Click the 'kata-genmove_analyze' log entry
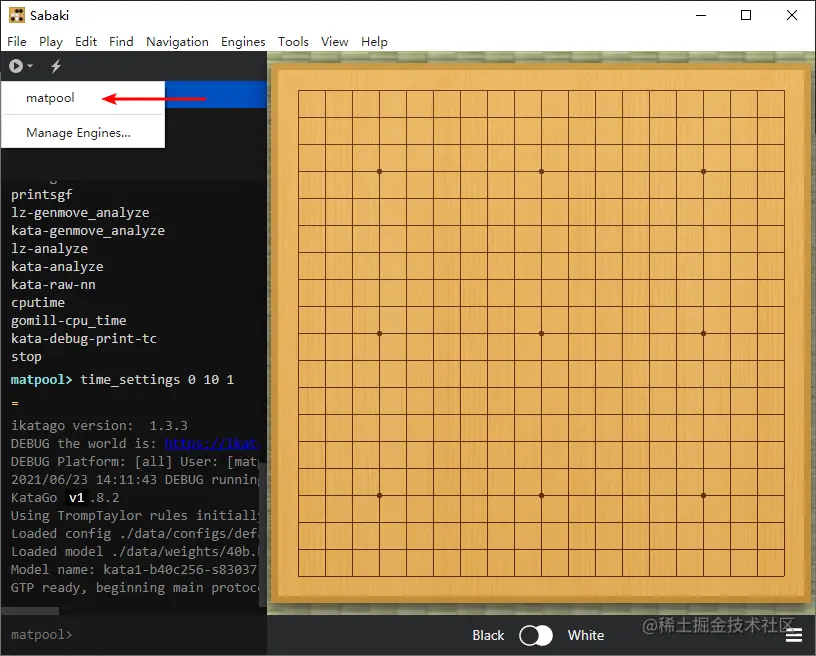 88,230
